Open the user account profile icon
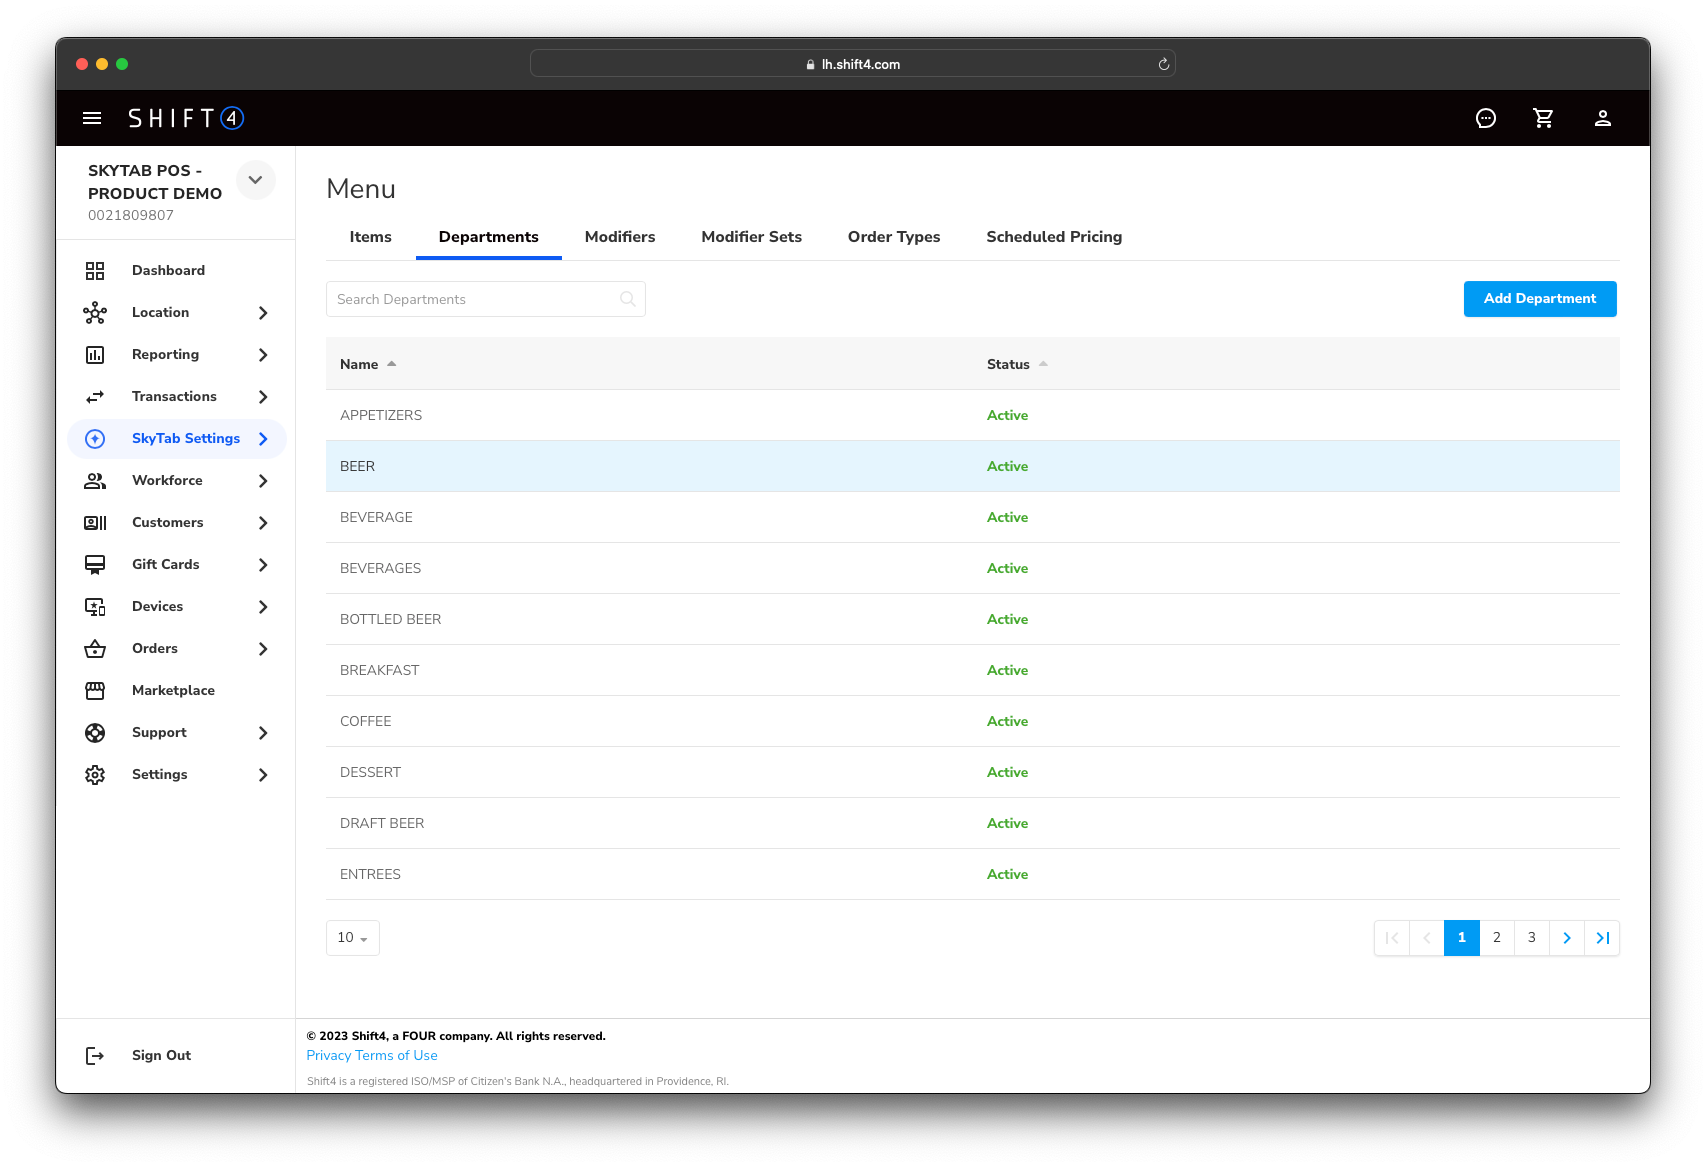Image resolution: width=1706 pixels, height=1167 pixels. point(1602,118)
